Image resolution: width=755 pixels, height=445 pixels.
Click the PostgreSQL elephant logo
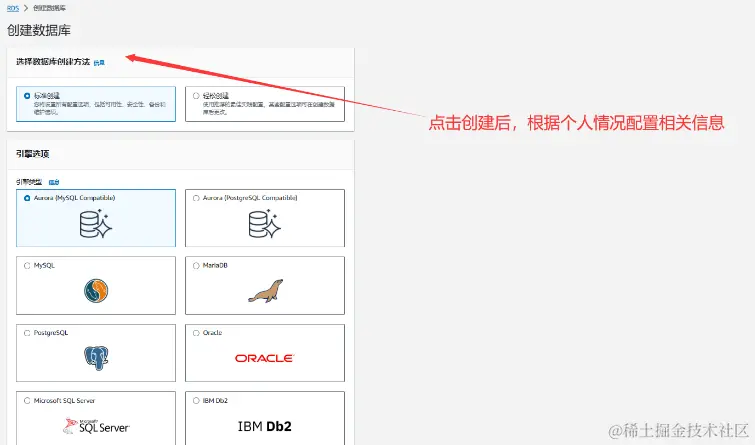[x=96, y=358]
